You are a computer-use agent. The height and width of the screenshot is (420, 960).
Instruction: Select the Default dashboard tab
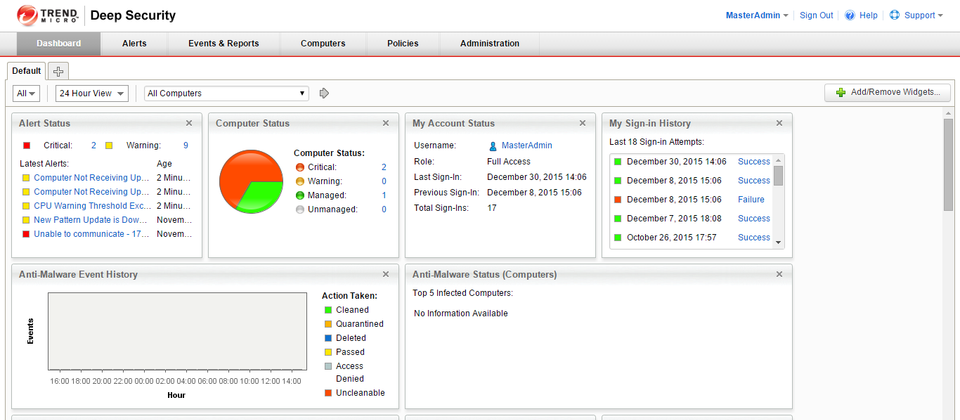click(x=26, y=71)
